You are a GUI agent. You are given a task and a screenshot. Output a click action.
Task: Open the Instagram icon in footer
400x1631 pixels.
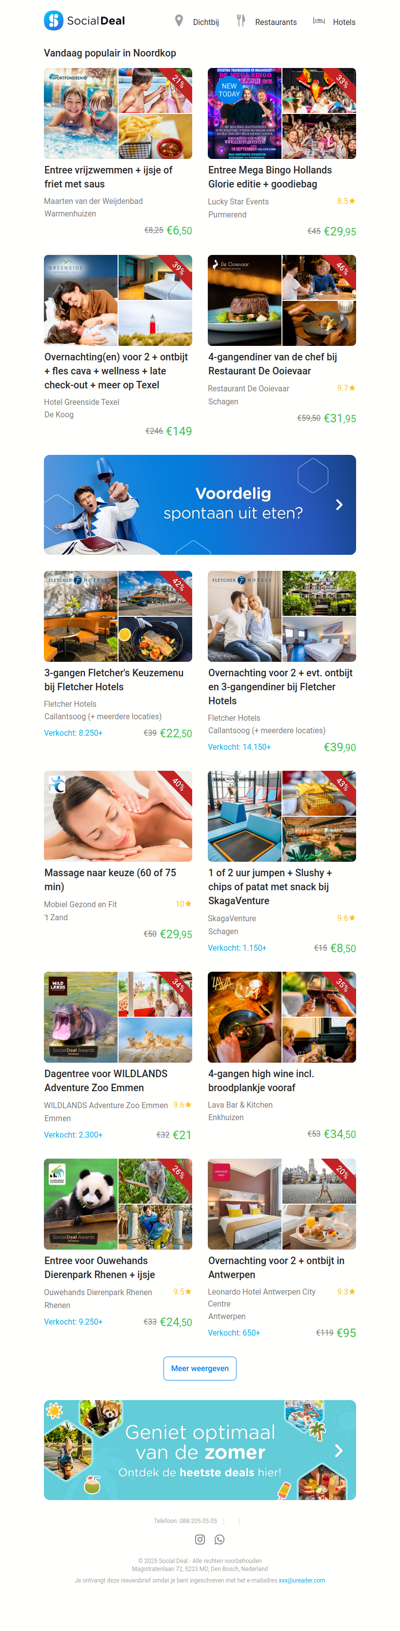tap(200, 1540)
